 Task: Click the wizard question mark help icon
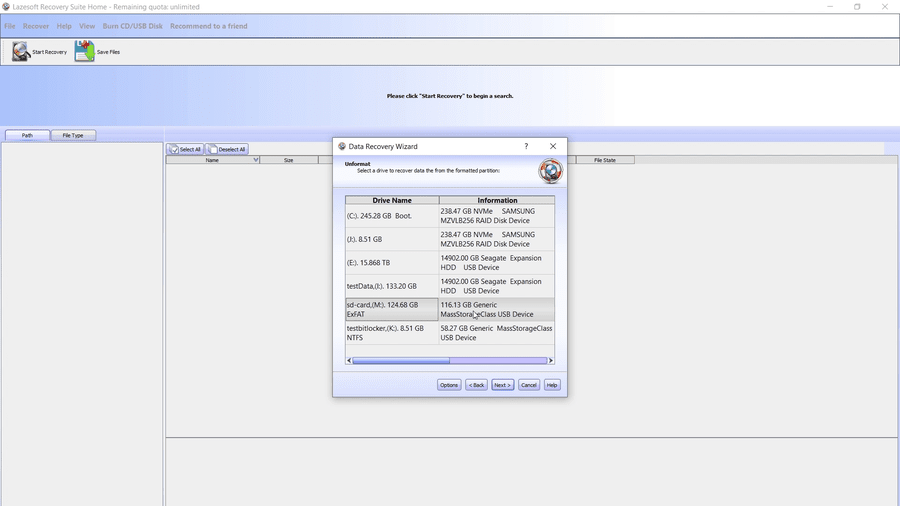(x=526, y=146)
